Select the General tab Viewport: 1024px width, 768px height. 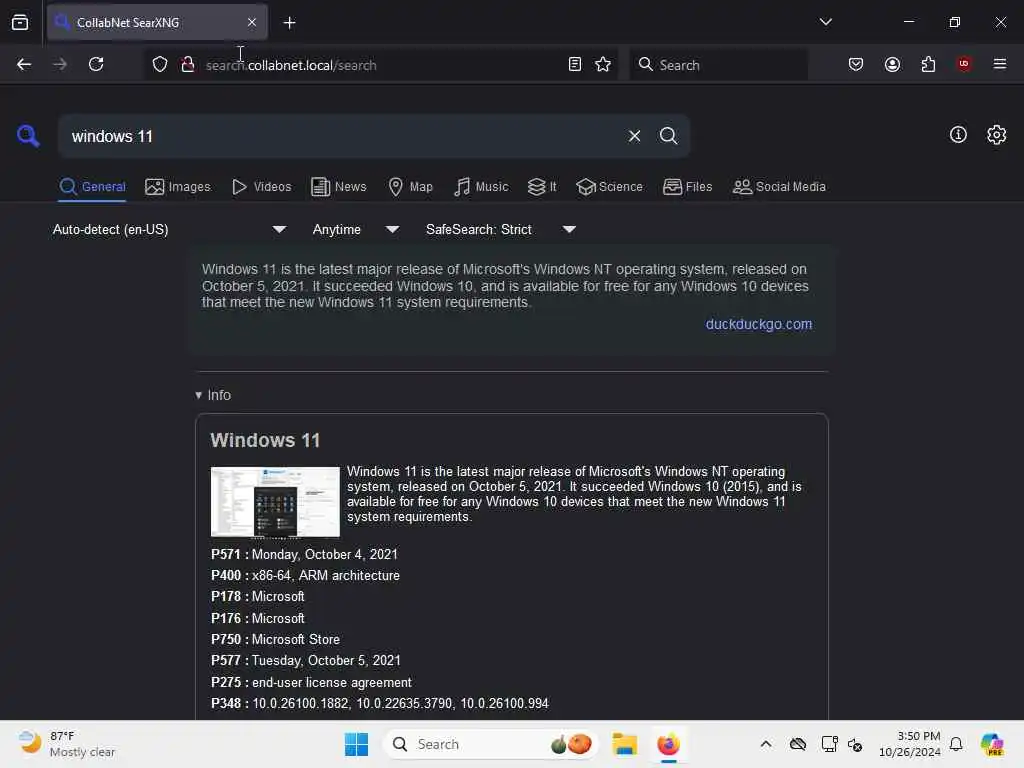coord(92,187)
